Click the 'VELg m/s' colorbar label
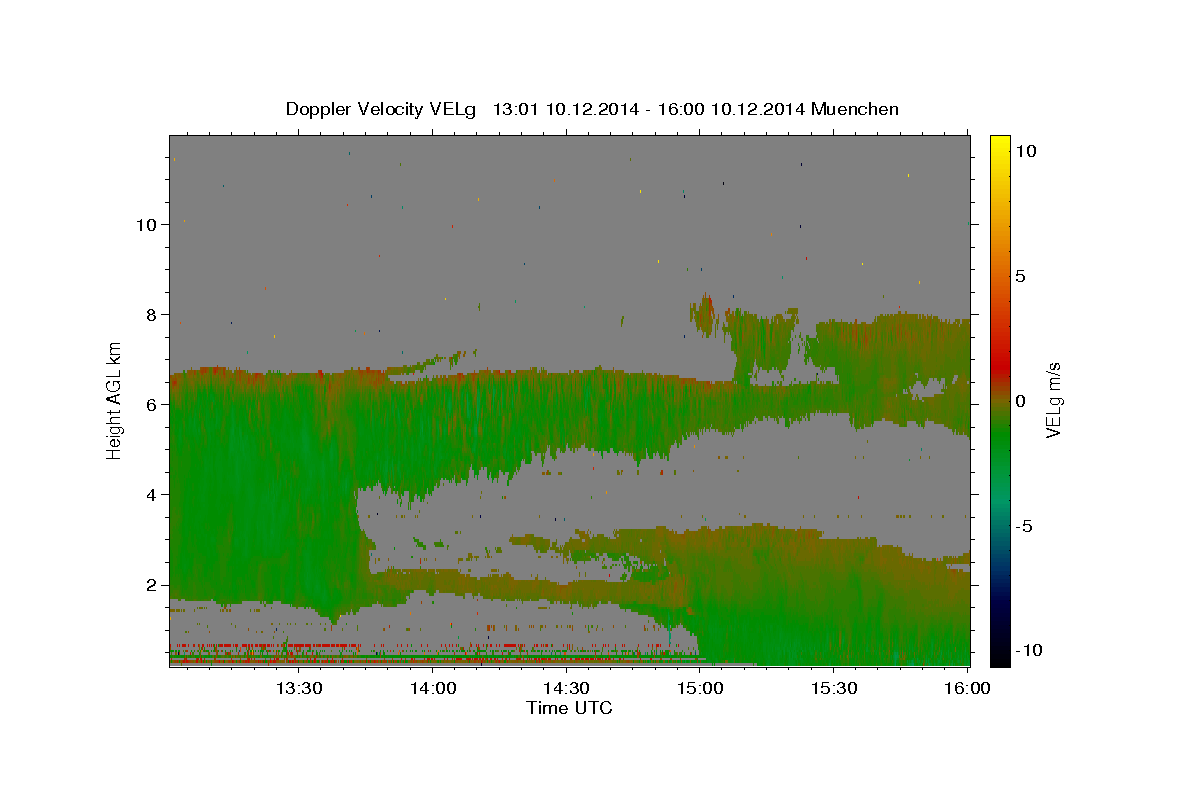This screenshot has height=800, width=1200. (1054, 400)
